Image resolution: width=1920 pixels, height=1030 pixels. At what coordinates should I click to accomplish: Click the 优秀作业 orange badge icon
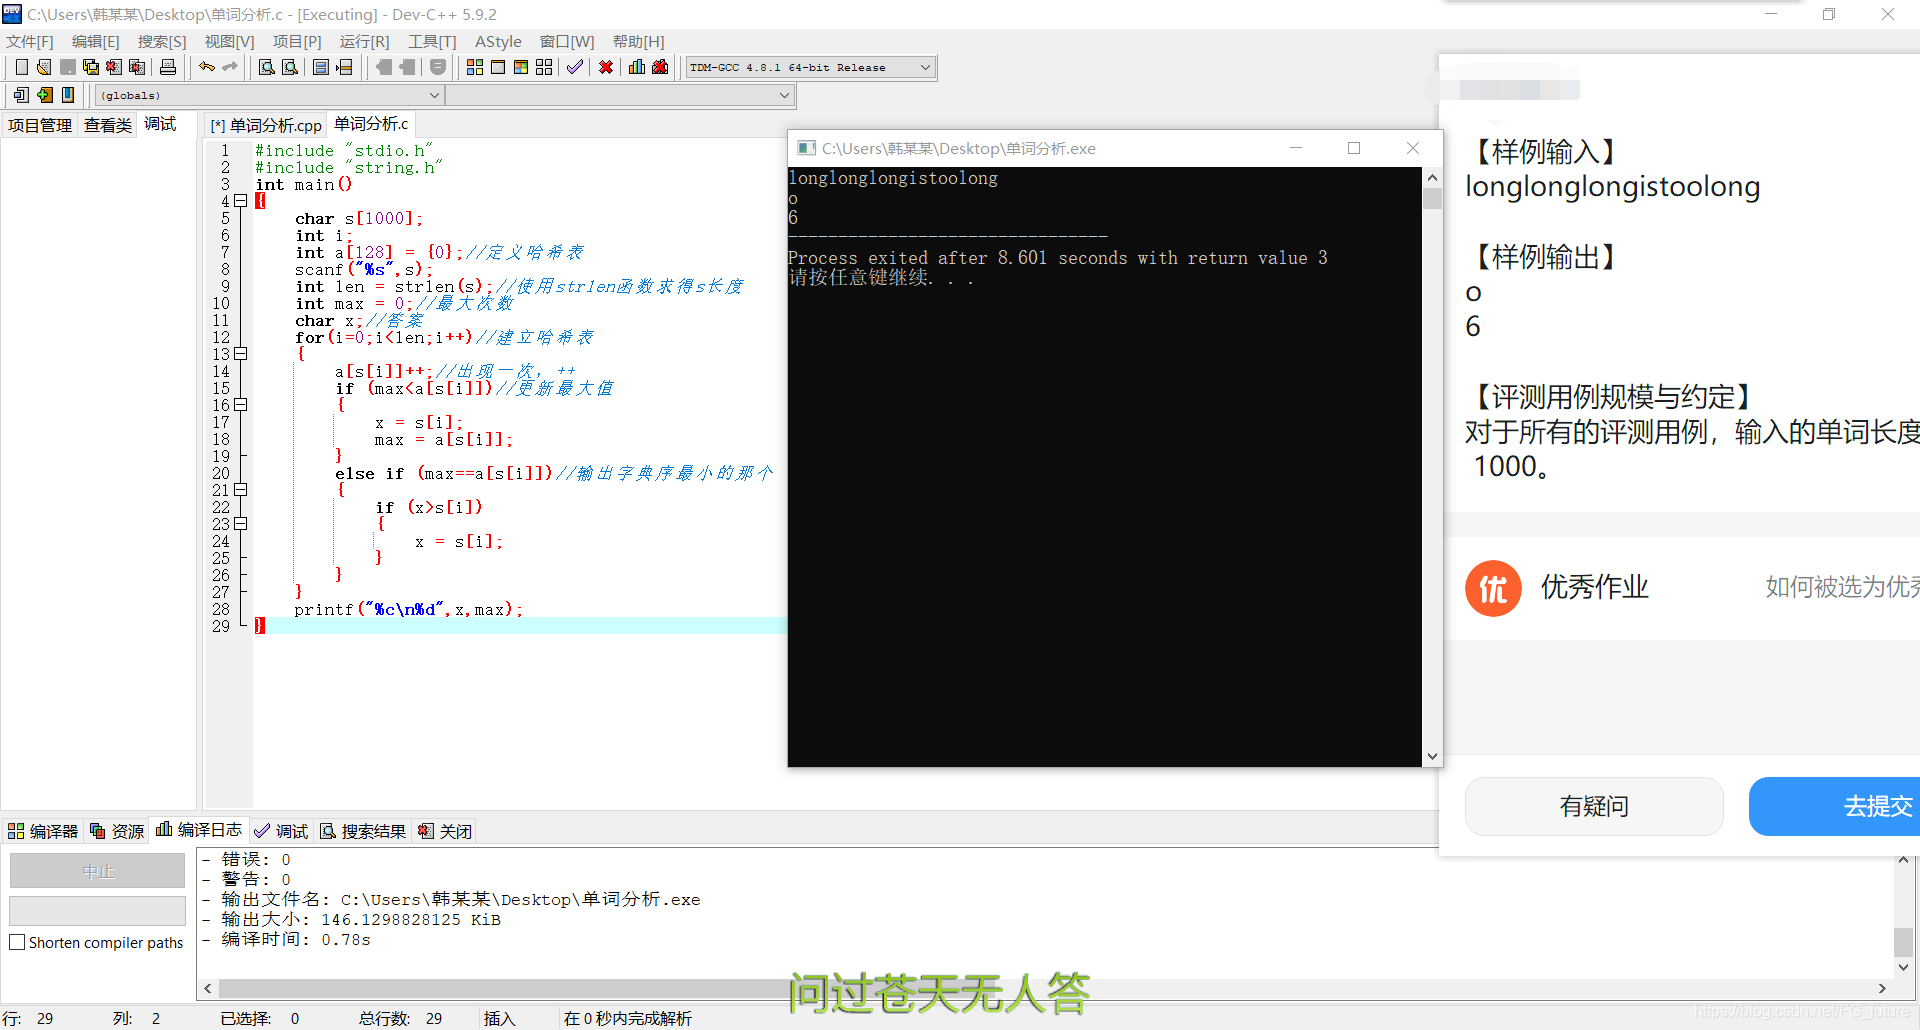pos(1493,588)
